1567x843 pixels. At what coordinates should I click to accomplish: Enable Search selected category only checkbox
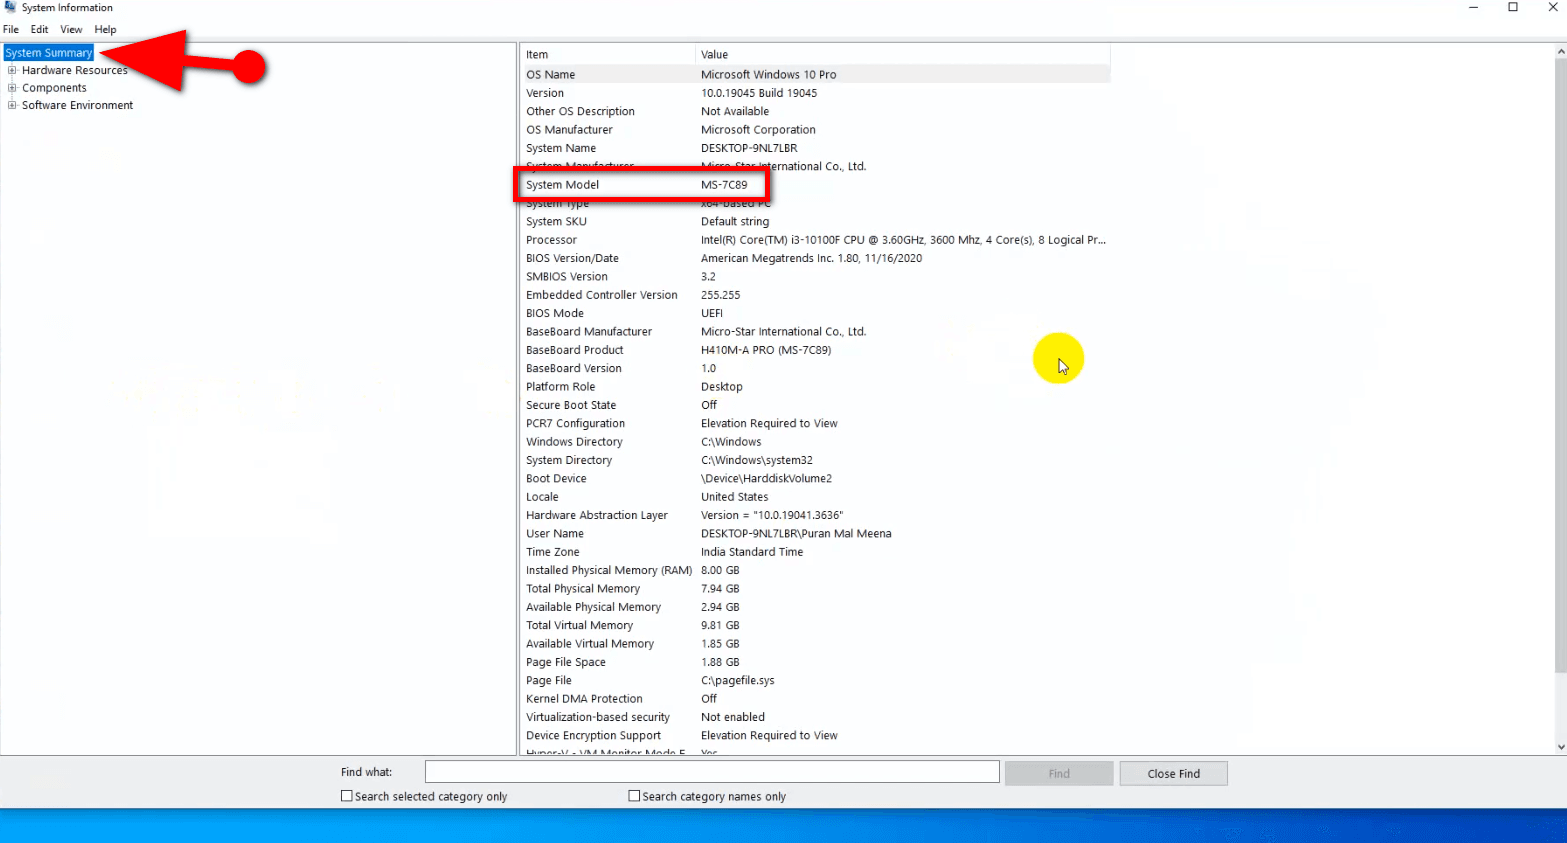coord(347,796)
